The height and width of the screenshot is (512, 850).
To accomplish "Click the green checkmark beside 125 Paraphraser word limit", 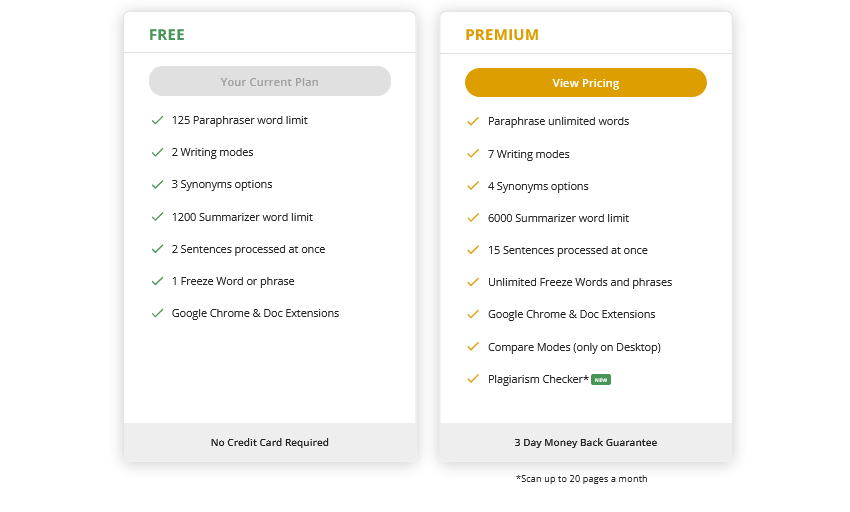I will 157,120.
